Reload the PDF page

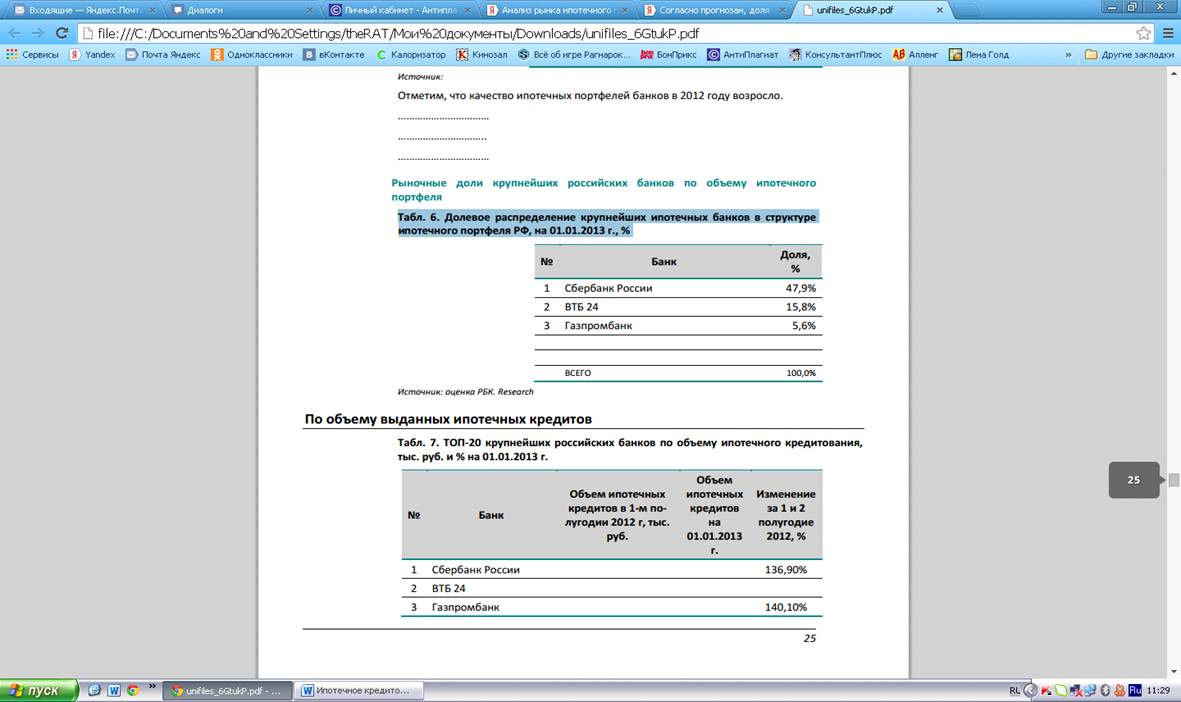pos(63,33)
